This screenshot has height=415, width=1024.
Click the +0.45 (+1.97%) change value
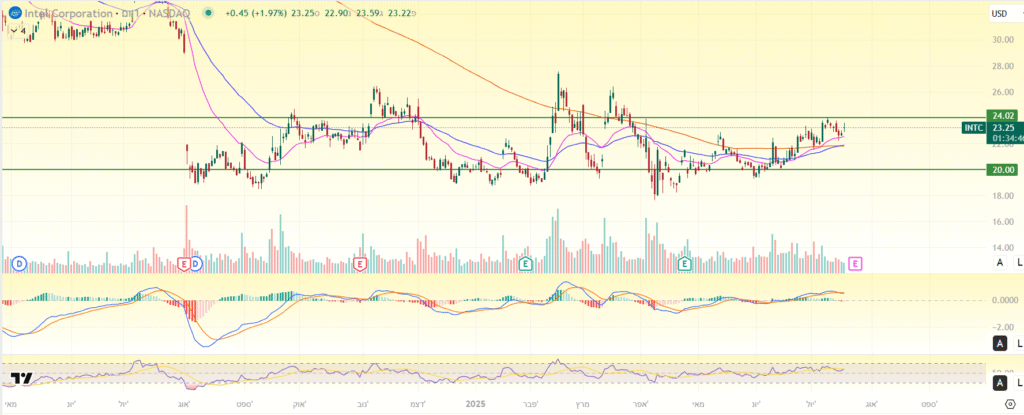(x=254, y=13)
